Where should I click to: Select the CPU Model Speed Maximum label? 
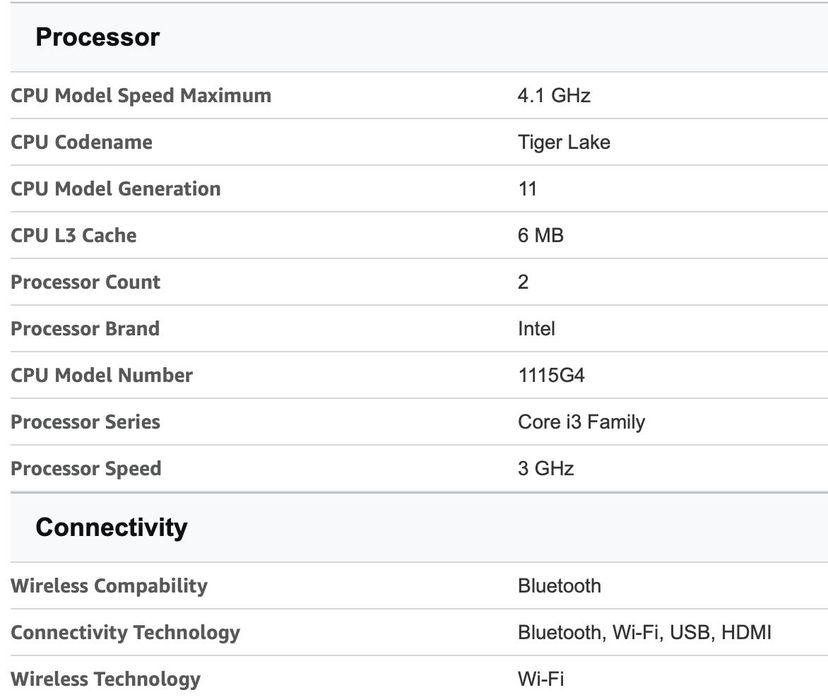pyautogui.click(x=141, y=96)
